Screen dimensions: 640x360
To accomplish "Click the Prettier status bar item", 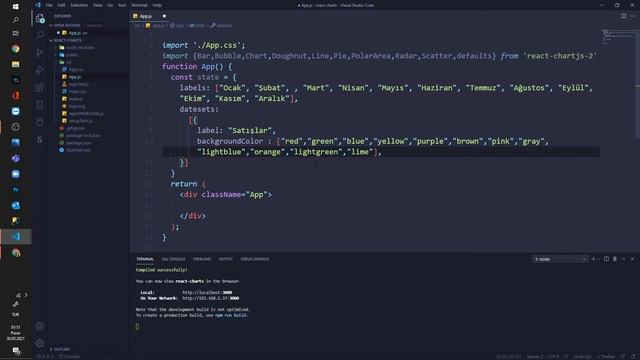I will tap(606, 357).
